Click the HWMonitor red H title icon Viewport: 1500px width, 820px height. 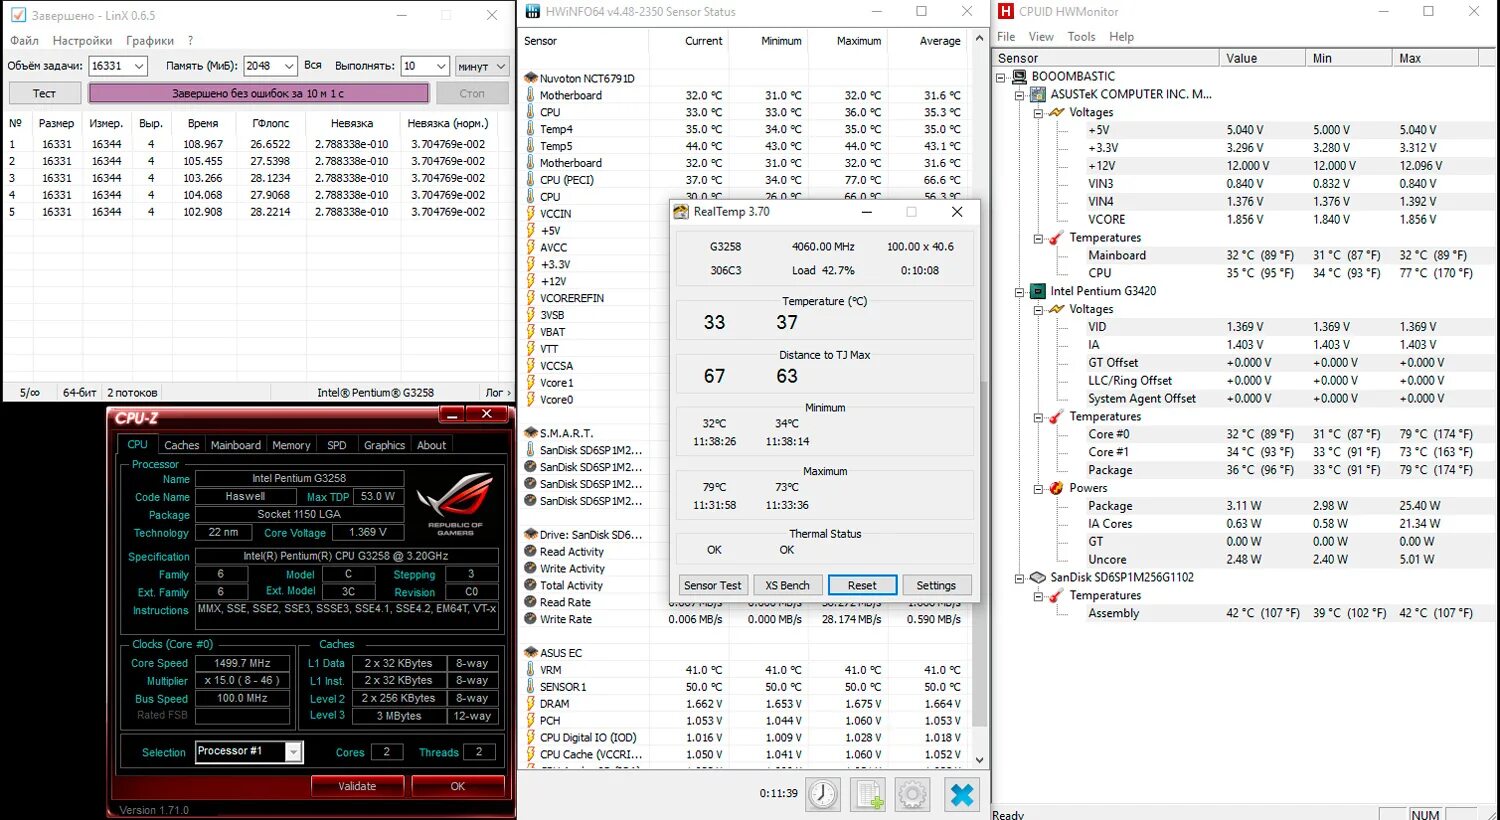[1005, 11]
